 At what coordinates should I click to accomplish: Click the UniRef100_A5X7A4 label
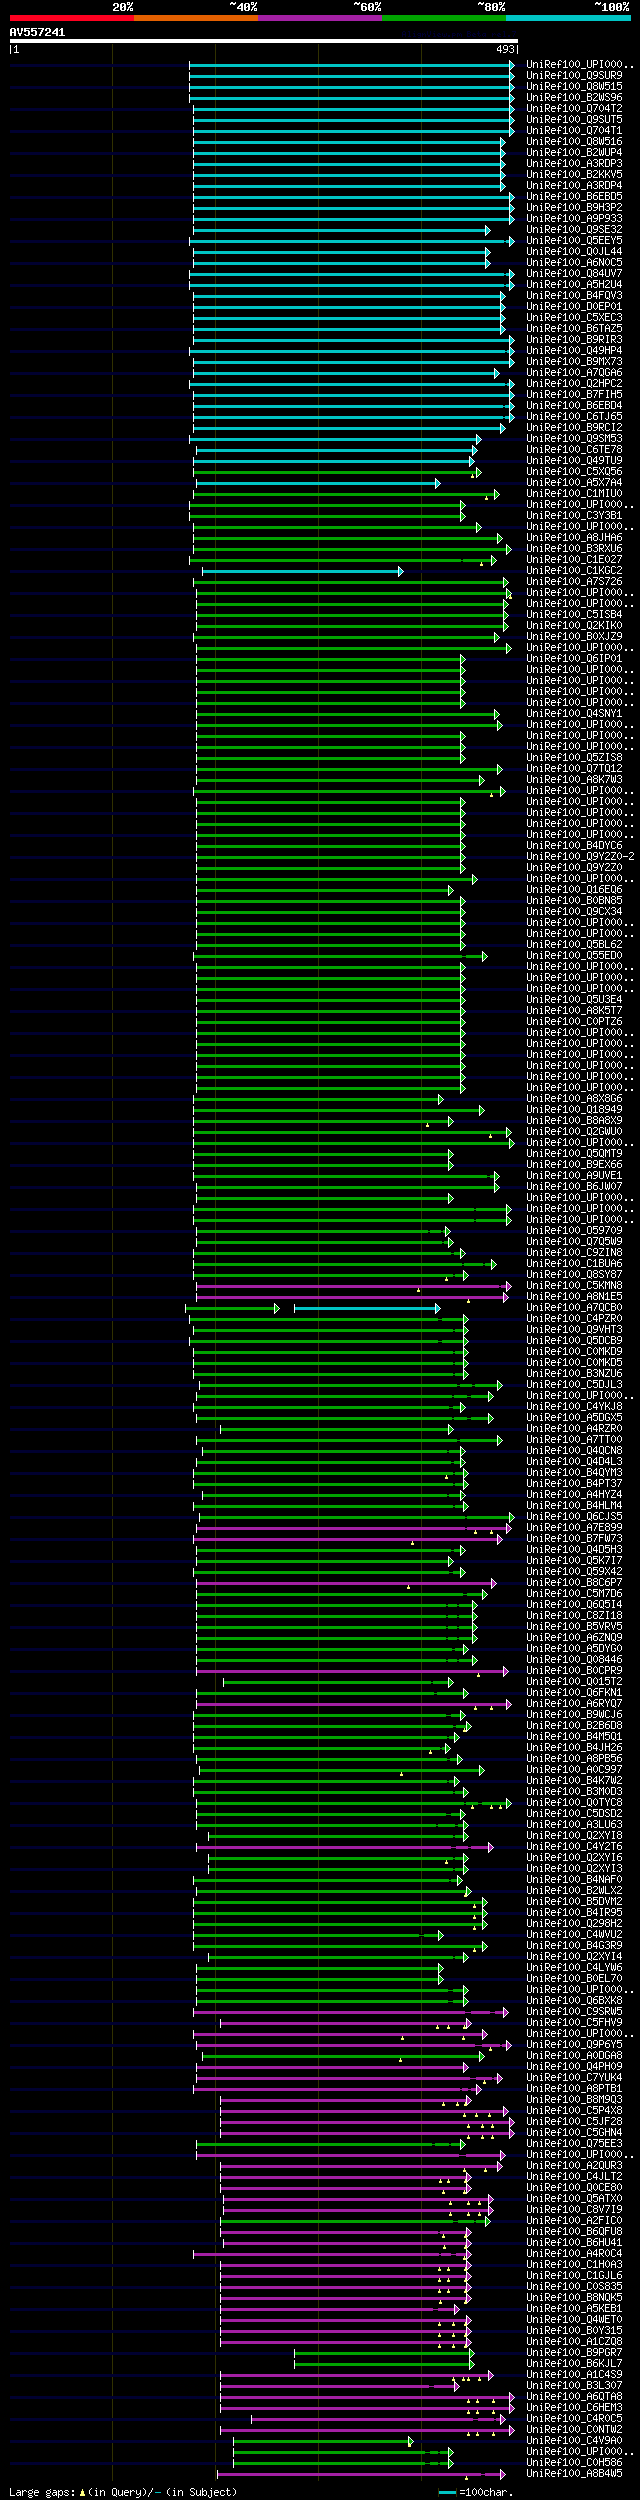[x=574, y=482]
